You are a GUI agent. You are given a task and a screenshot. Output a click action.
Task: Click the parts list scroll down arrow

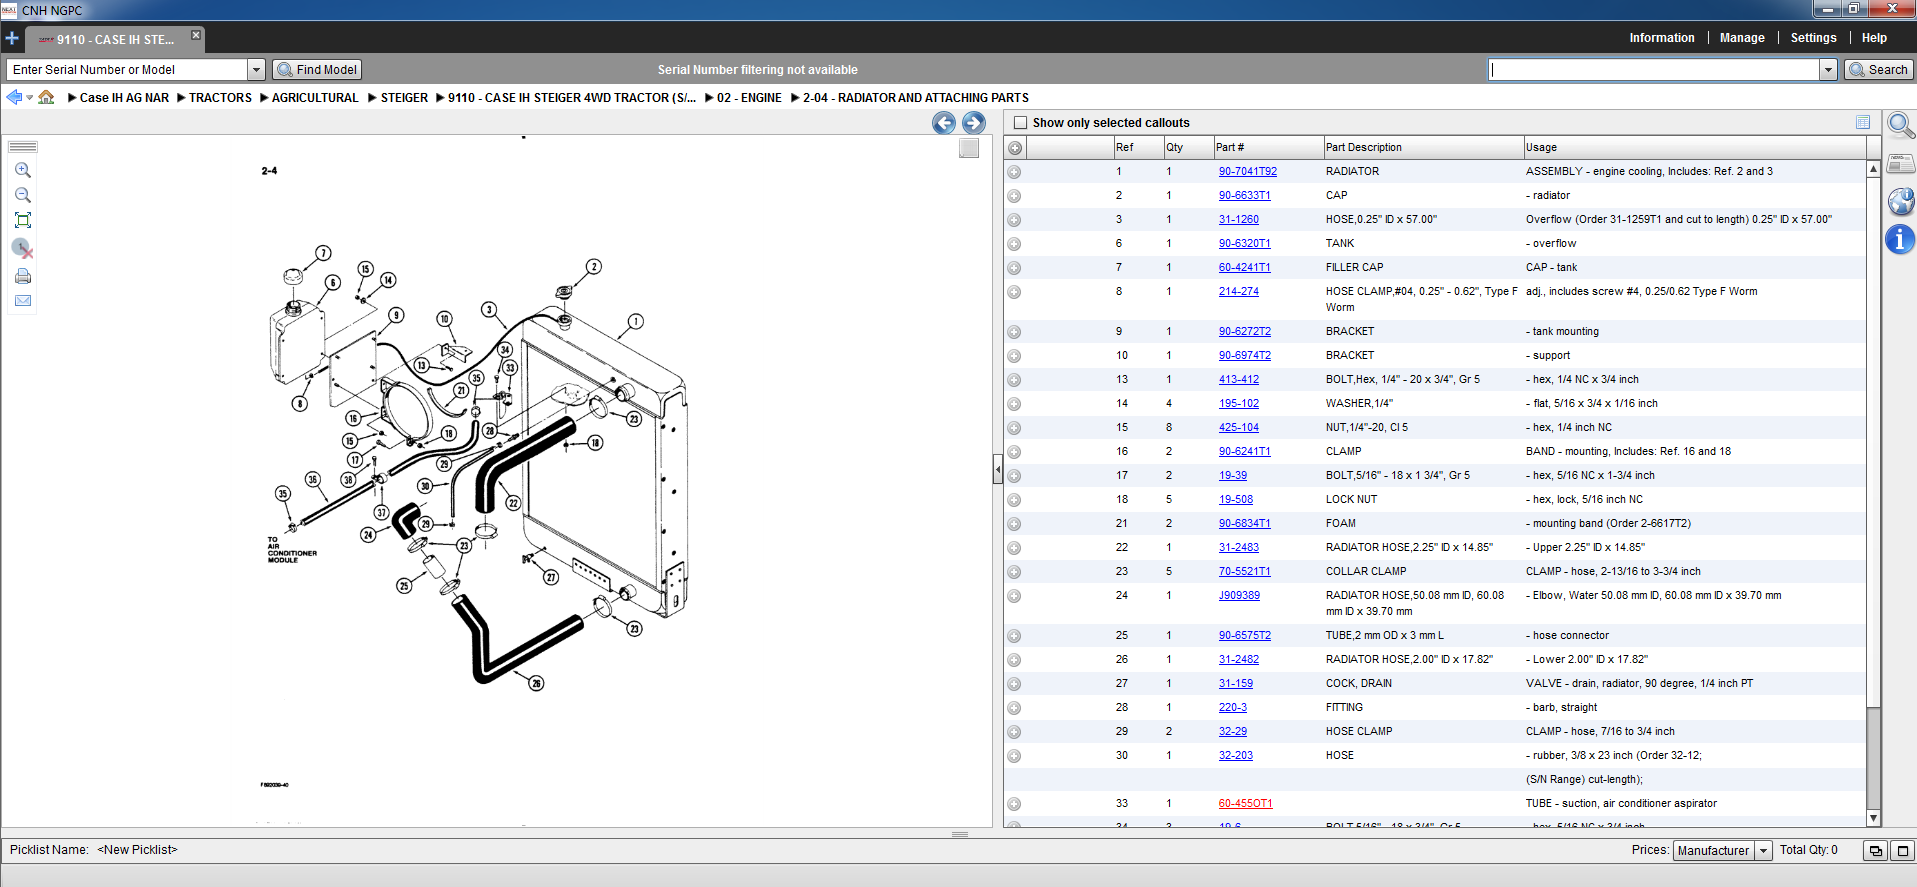pyautogui.click(x=1874, y=818)
